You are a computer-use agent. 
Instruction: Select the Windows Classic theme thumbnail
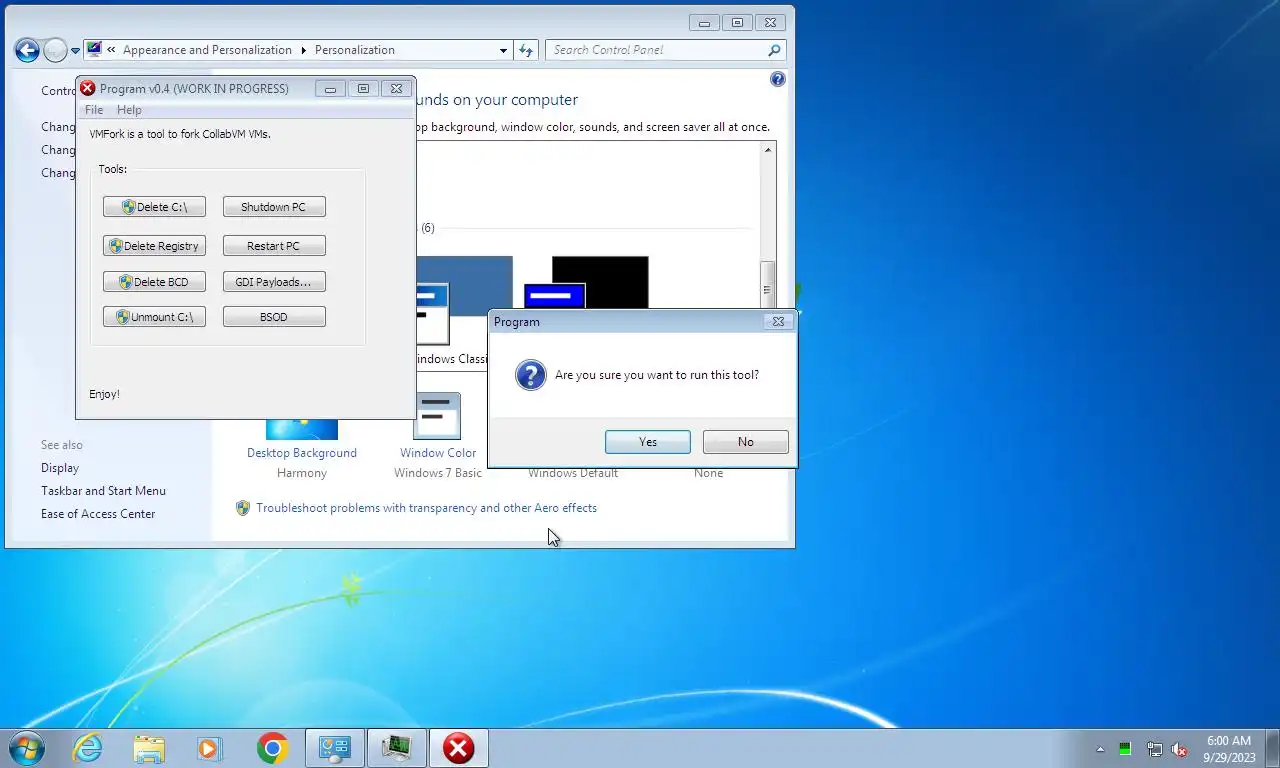coord(464,286)
